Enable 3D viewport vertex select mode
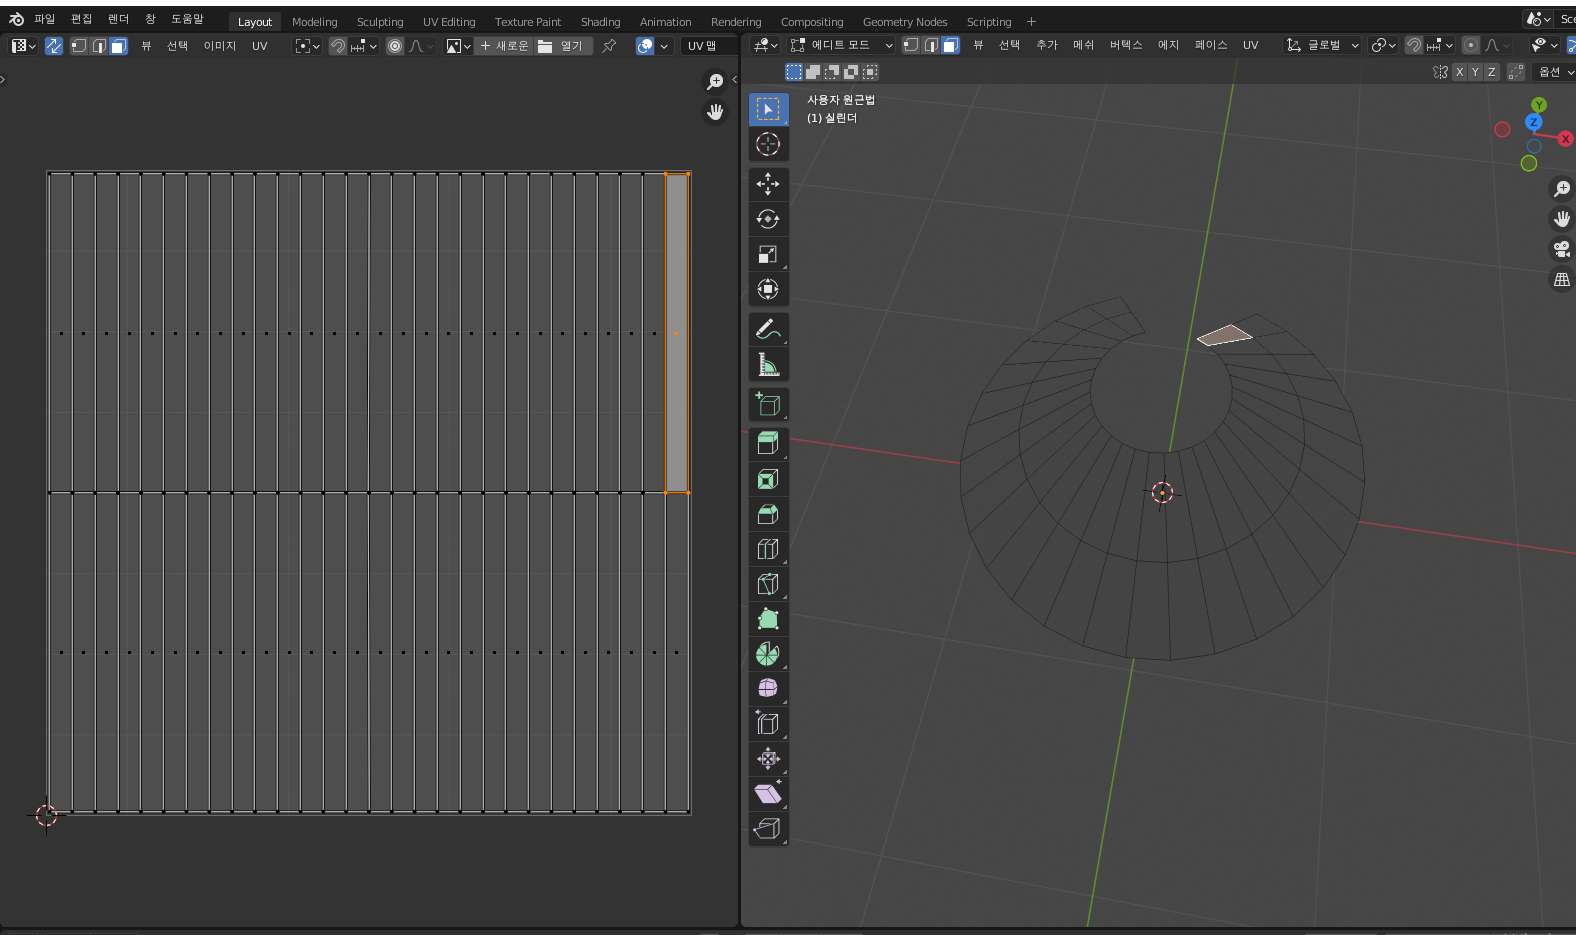 click(911, 45)
